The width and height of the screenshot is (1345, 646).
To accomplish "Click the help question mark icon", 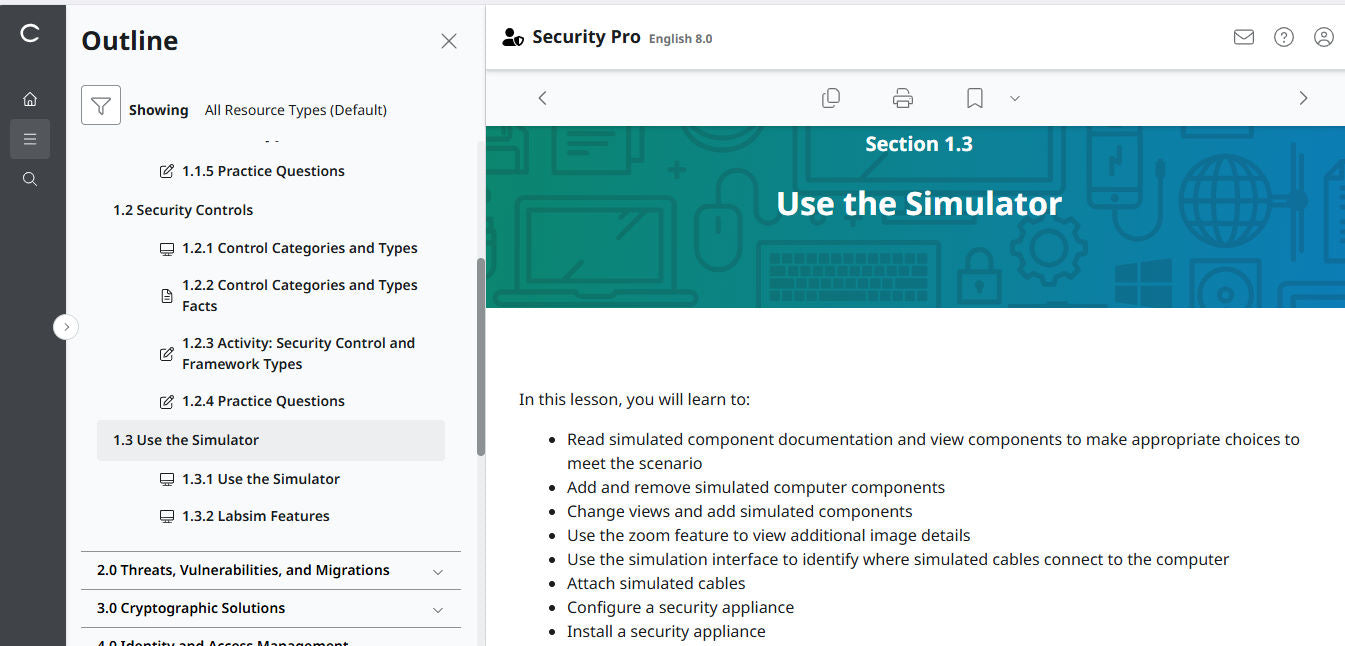I will (x=1283, y=36).
